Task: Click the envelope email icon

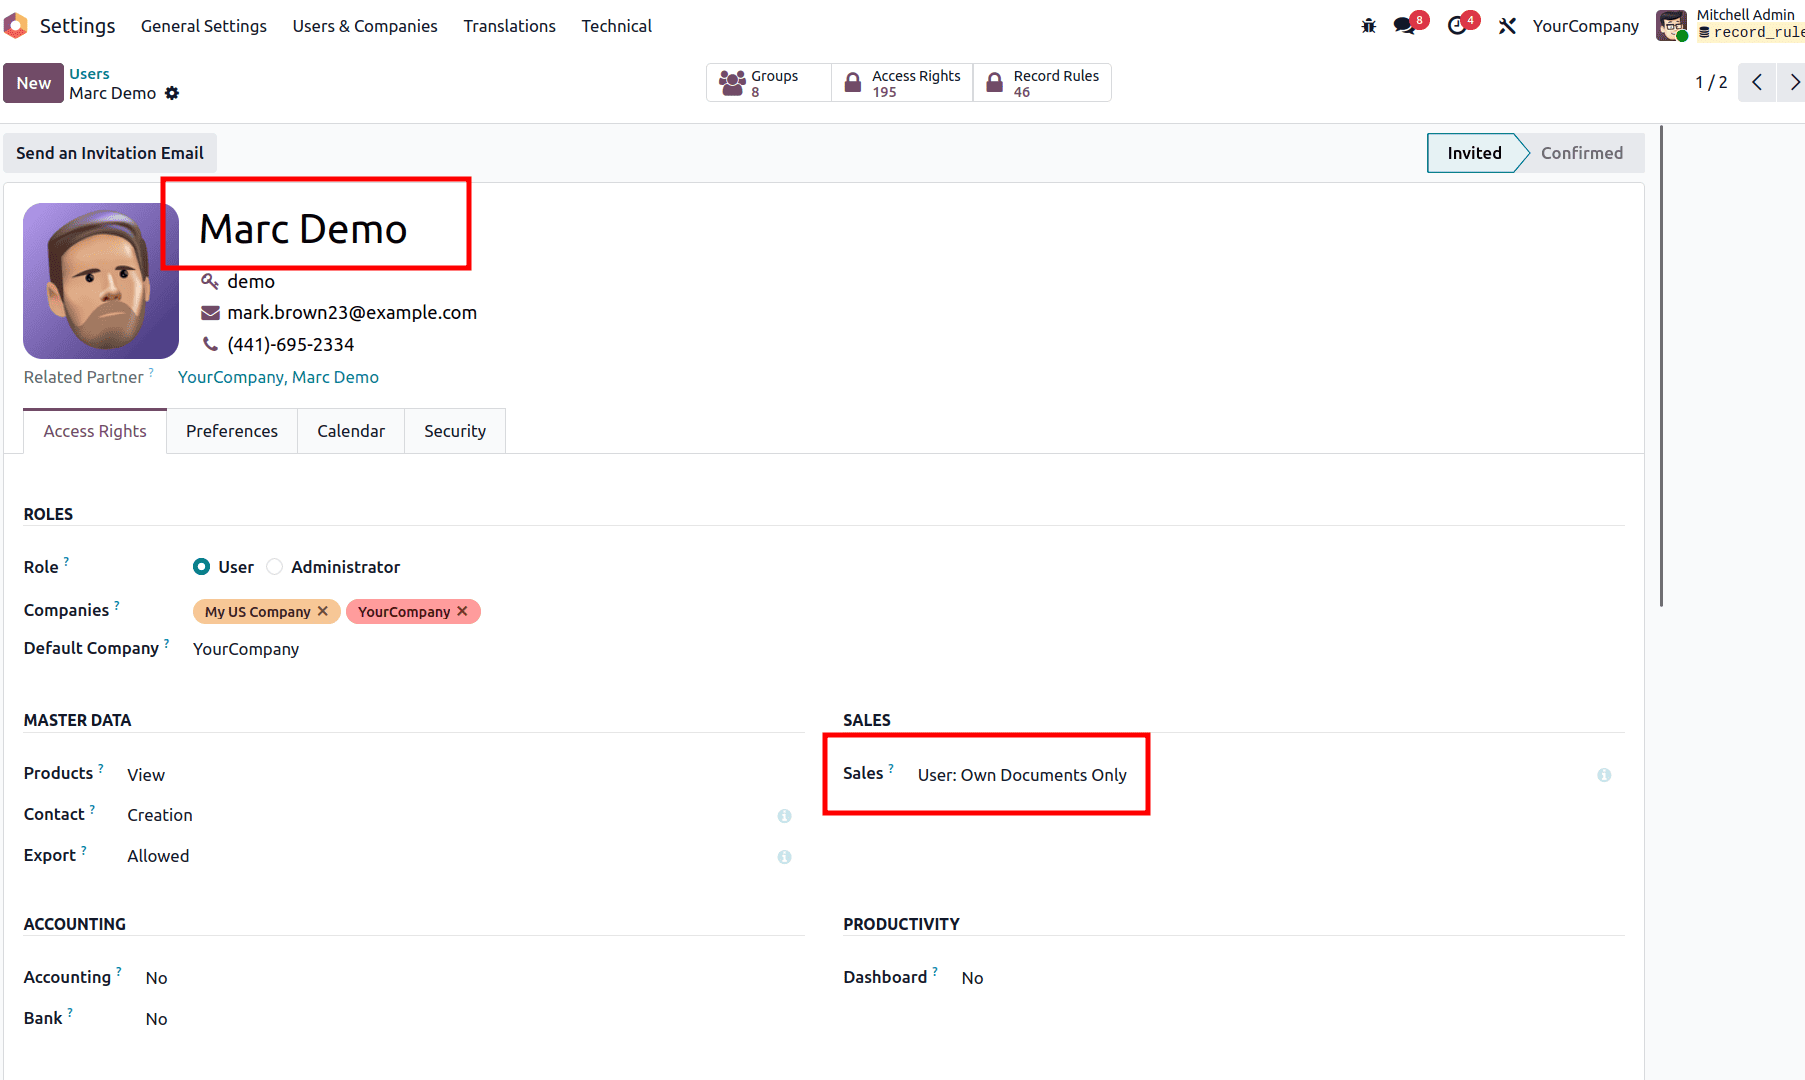Action: 210,313
